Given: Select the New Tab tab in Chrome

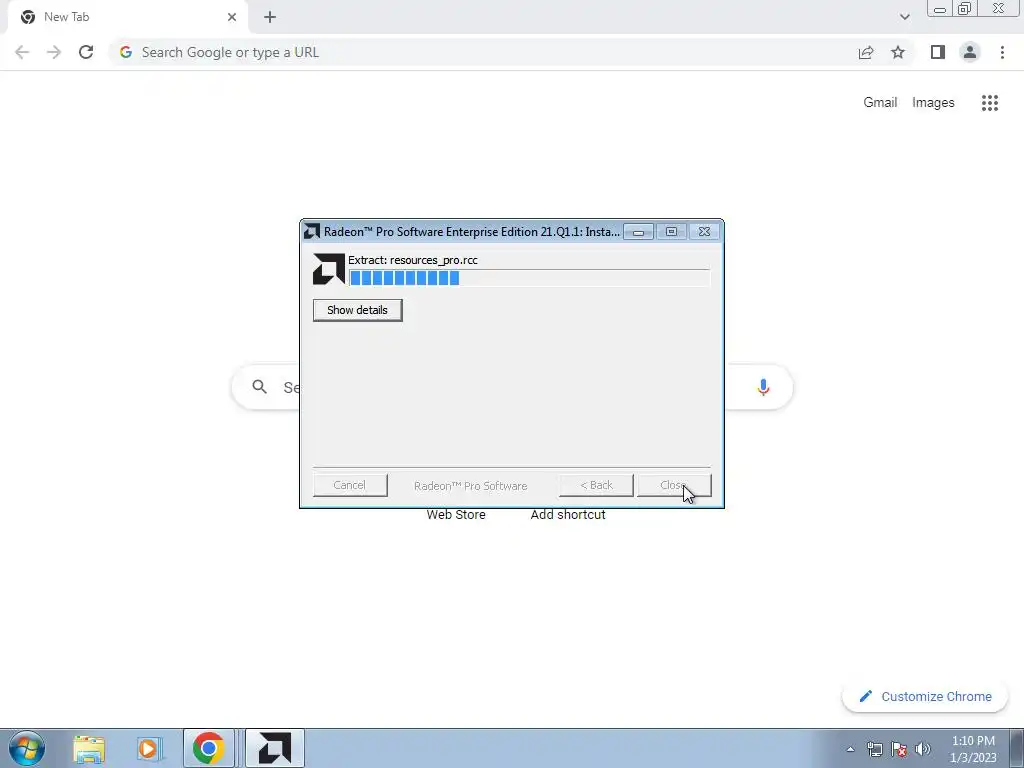Looking at the screenshot, I should tap(127, 17).
